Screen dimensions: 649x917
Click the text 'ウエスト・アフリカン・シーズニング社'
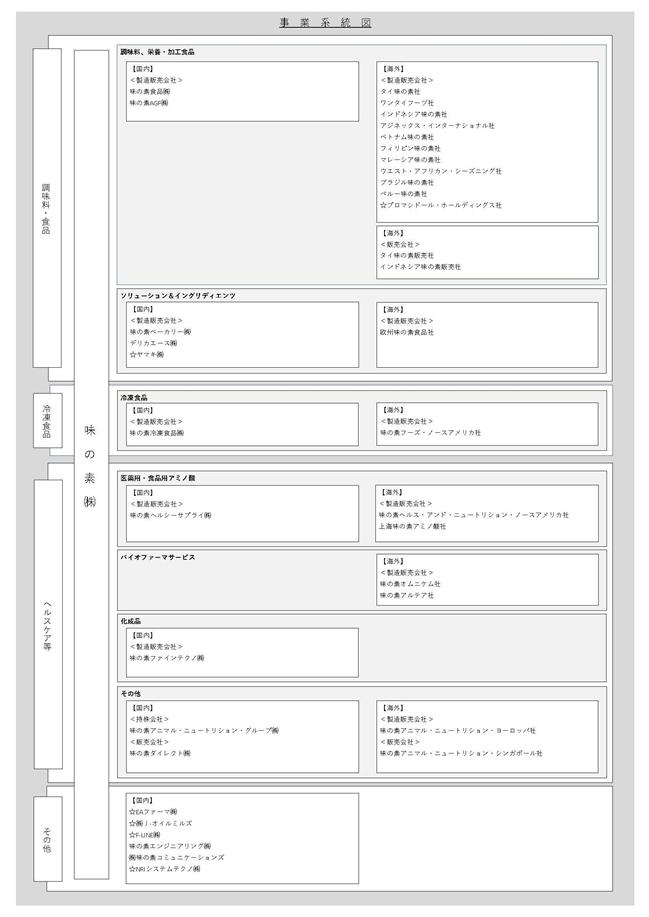pyautogui.click(x=441, y=171)
